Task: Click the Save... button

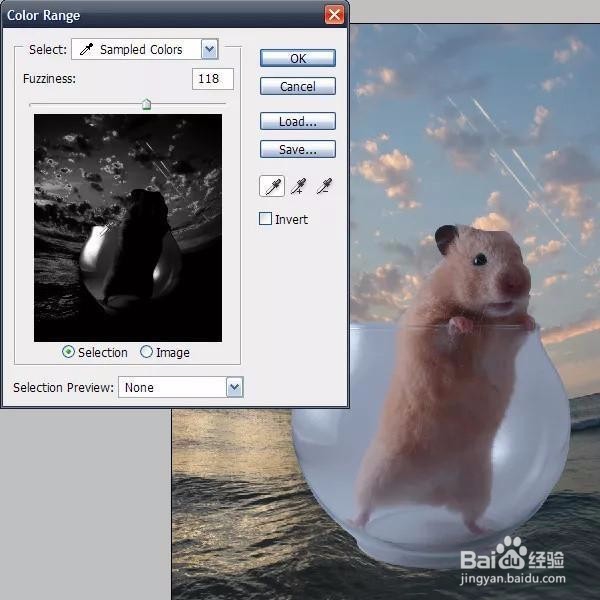Action: 298,149
